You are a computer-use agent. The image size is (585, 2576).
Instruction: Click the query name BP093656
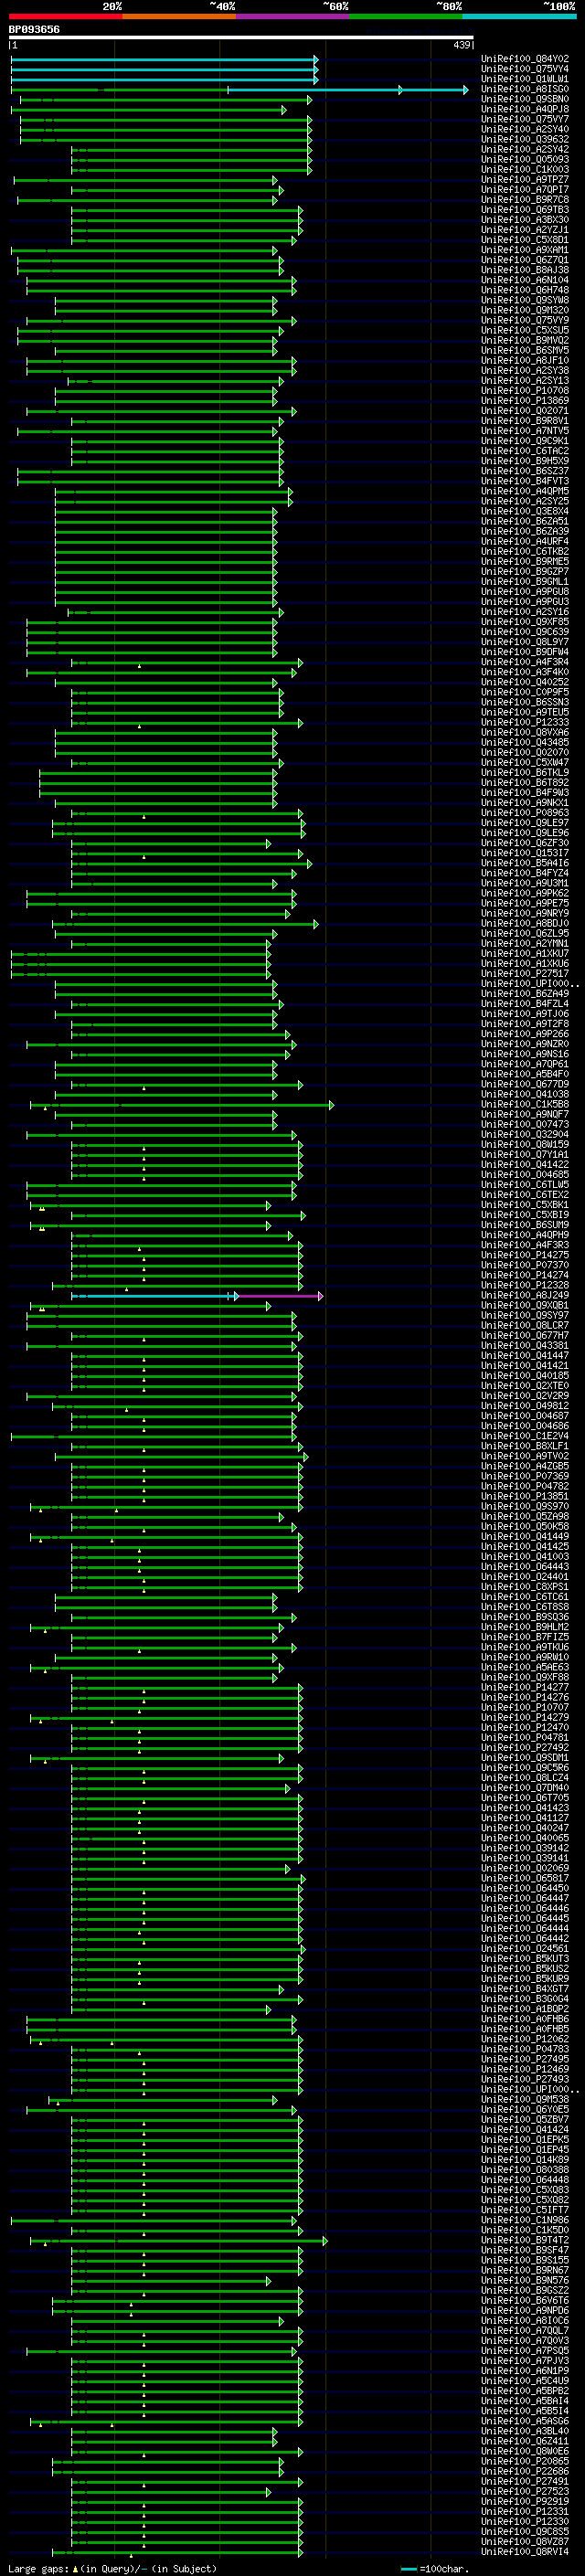[x=34, y=30]
